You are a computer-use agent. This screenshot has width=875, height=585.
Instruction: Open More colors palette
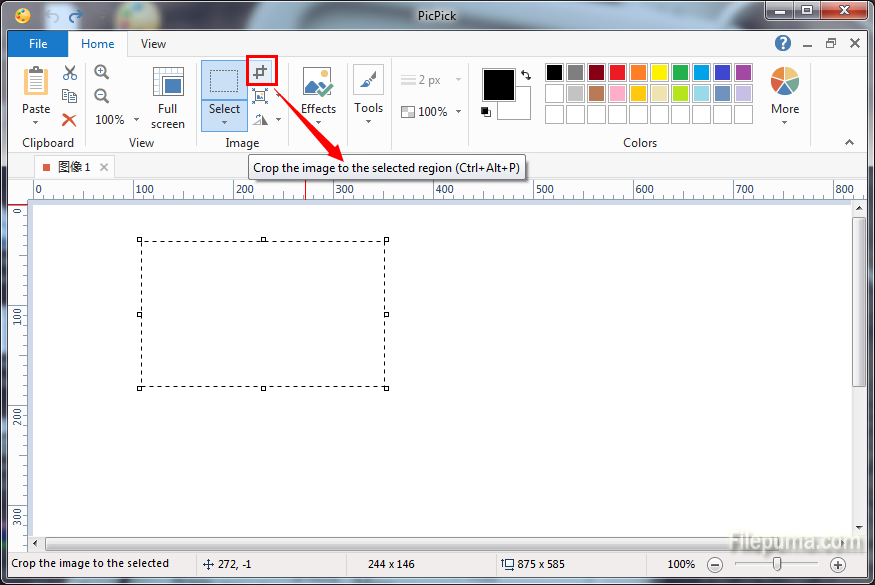click(784, 98)
